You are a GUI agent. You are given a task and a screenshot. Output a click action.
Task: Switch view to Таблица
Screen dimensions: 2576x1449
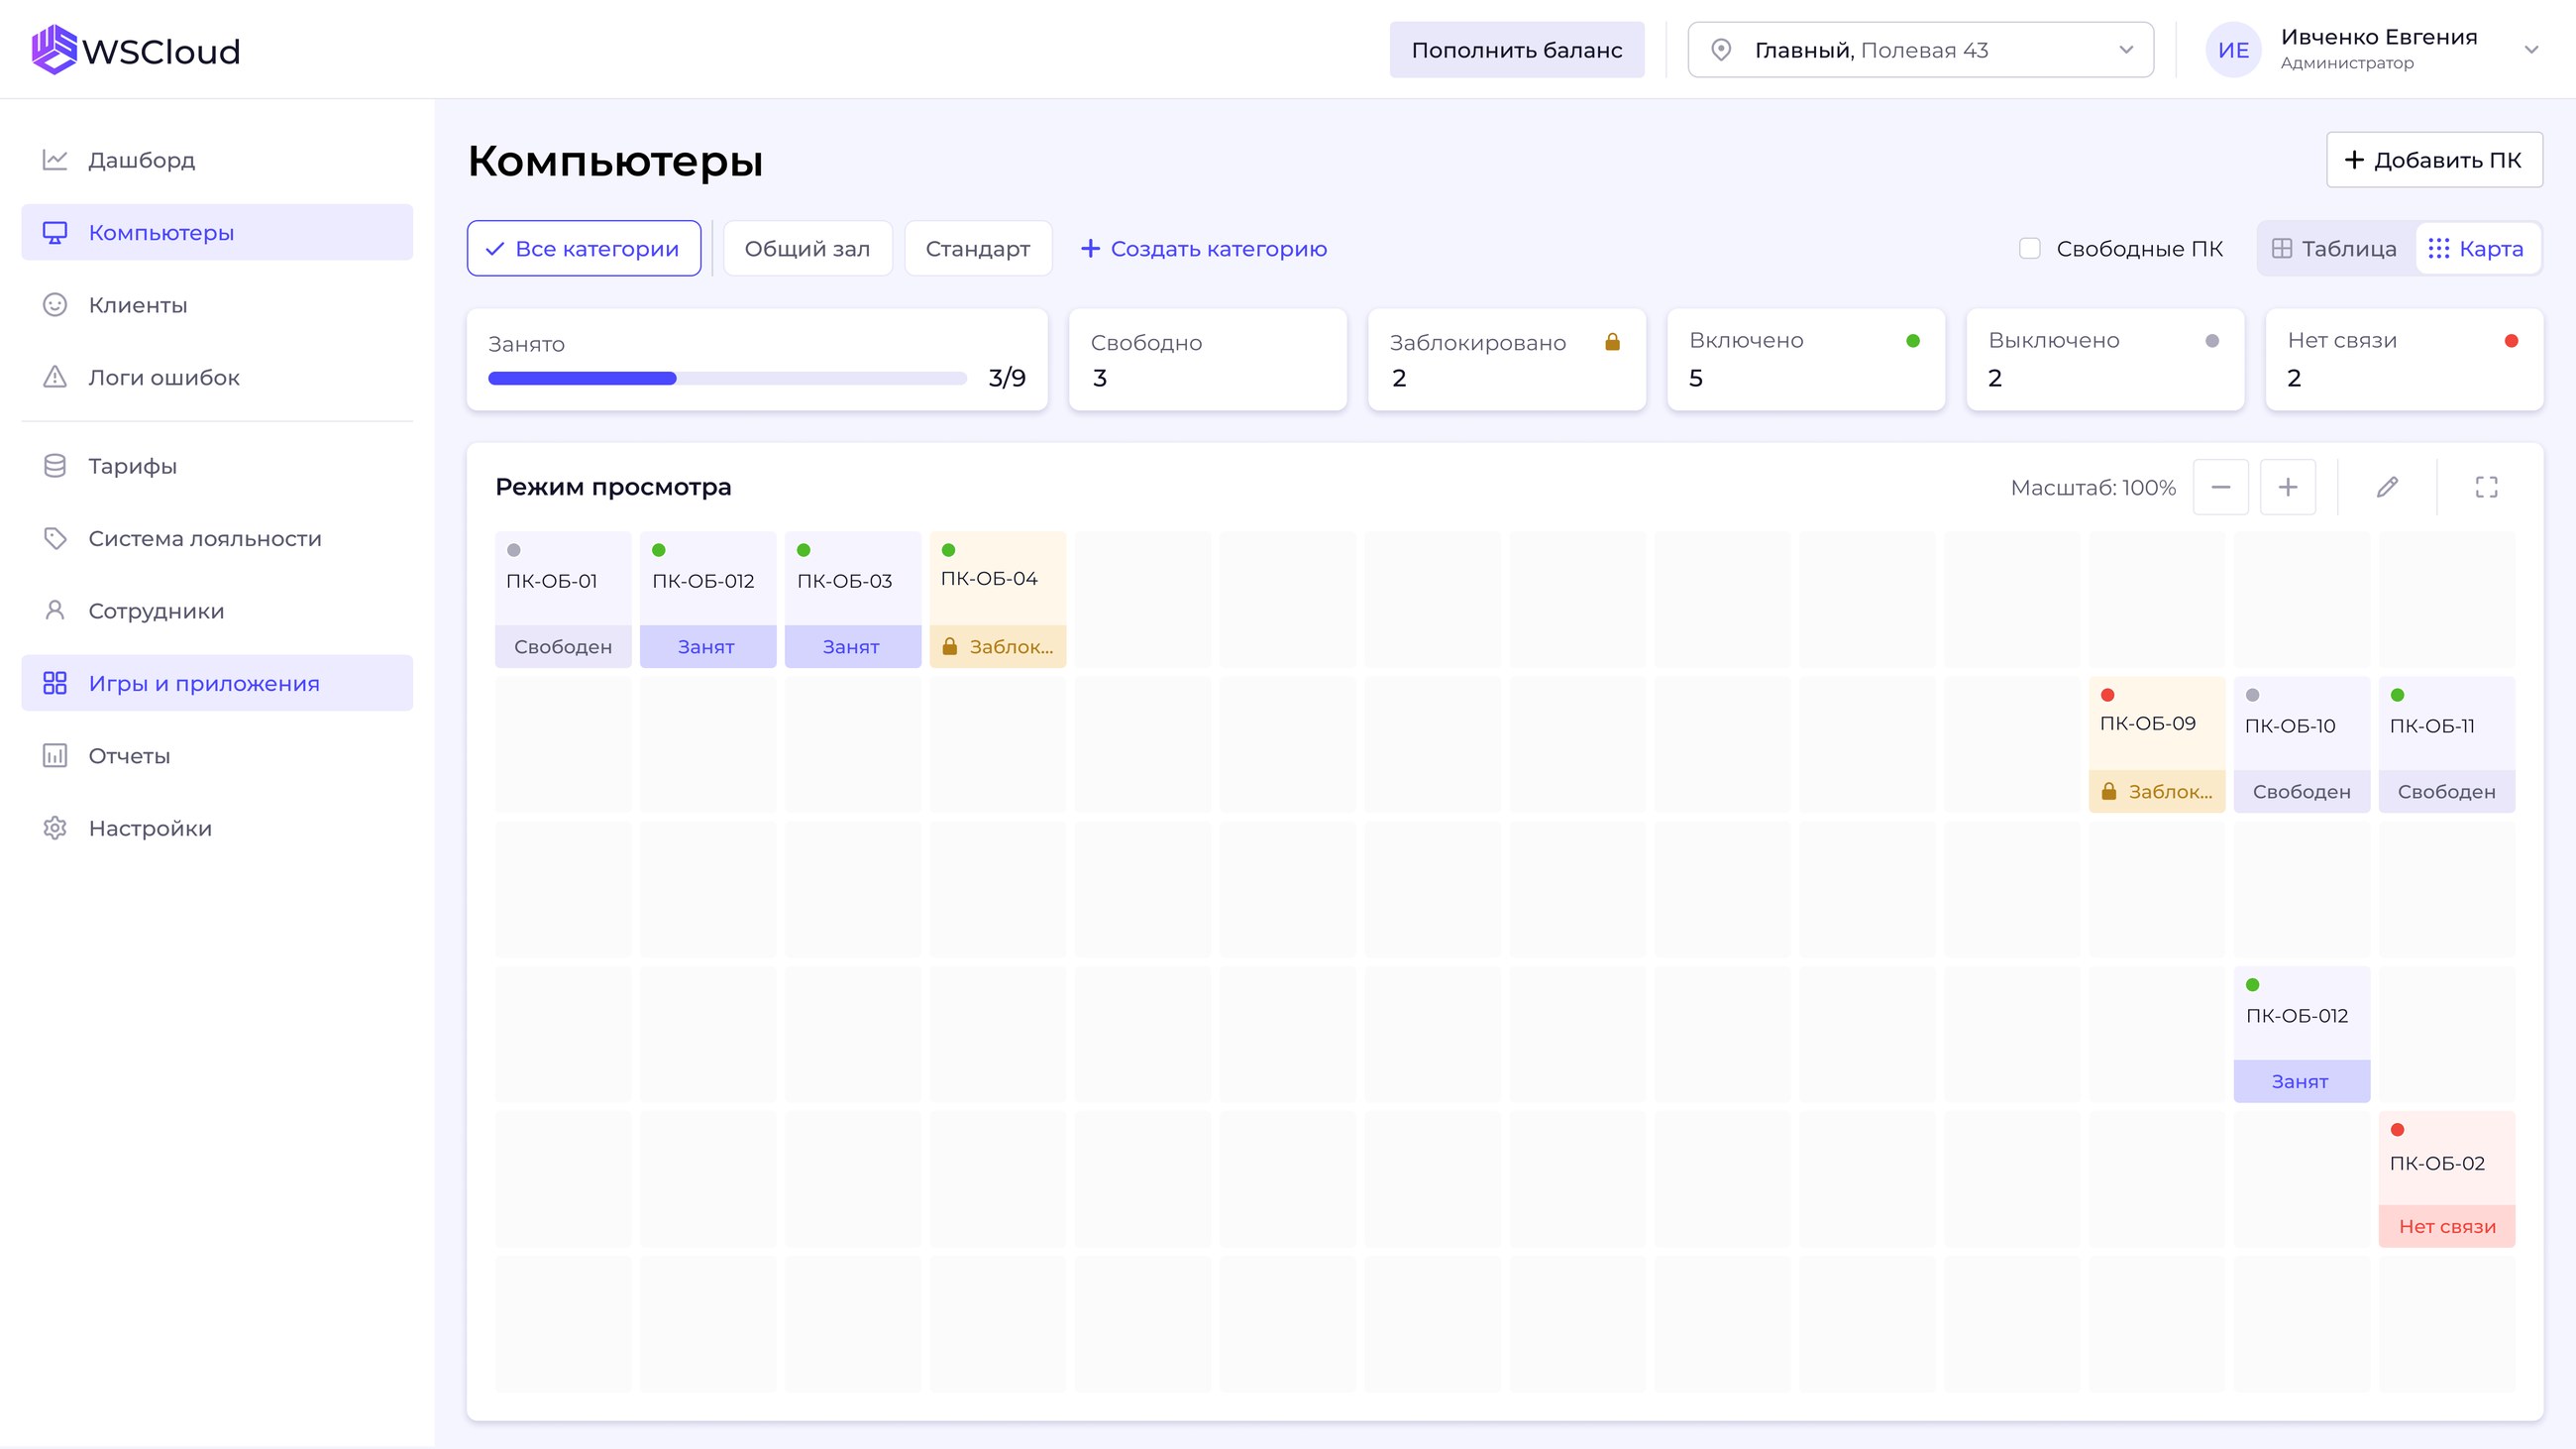coord(2335,248)
